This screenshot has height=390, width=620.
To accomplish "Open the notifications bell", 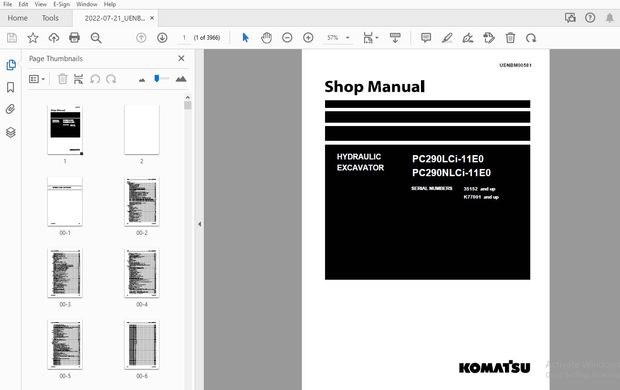I will pyautogui.click(x=610, y=18).
